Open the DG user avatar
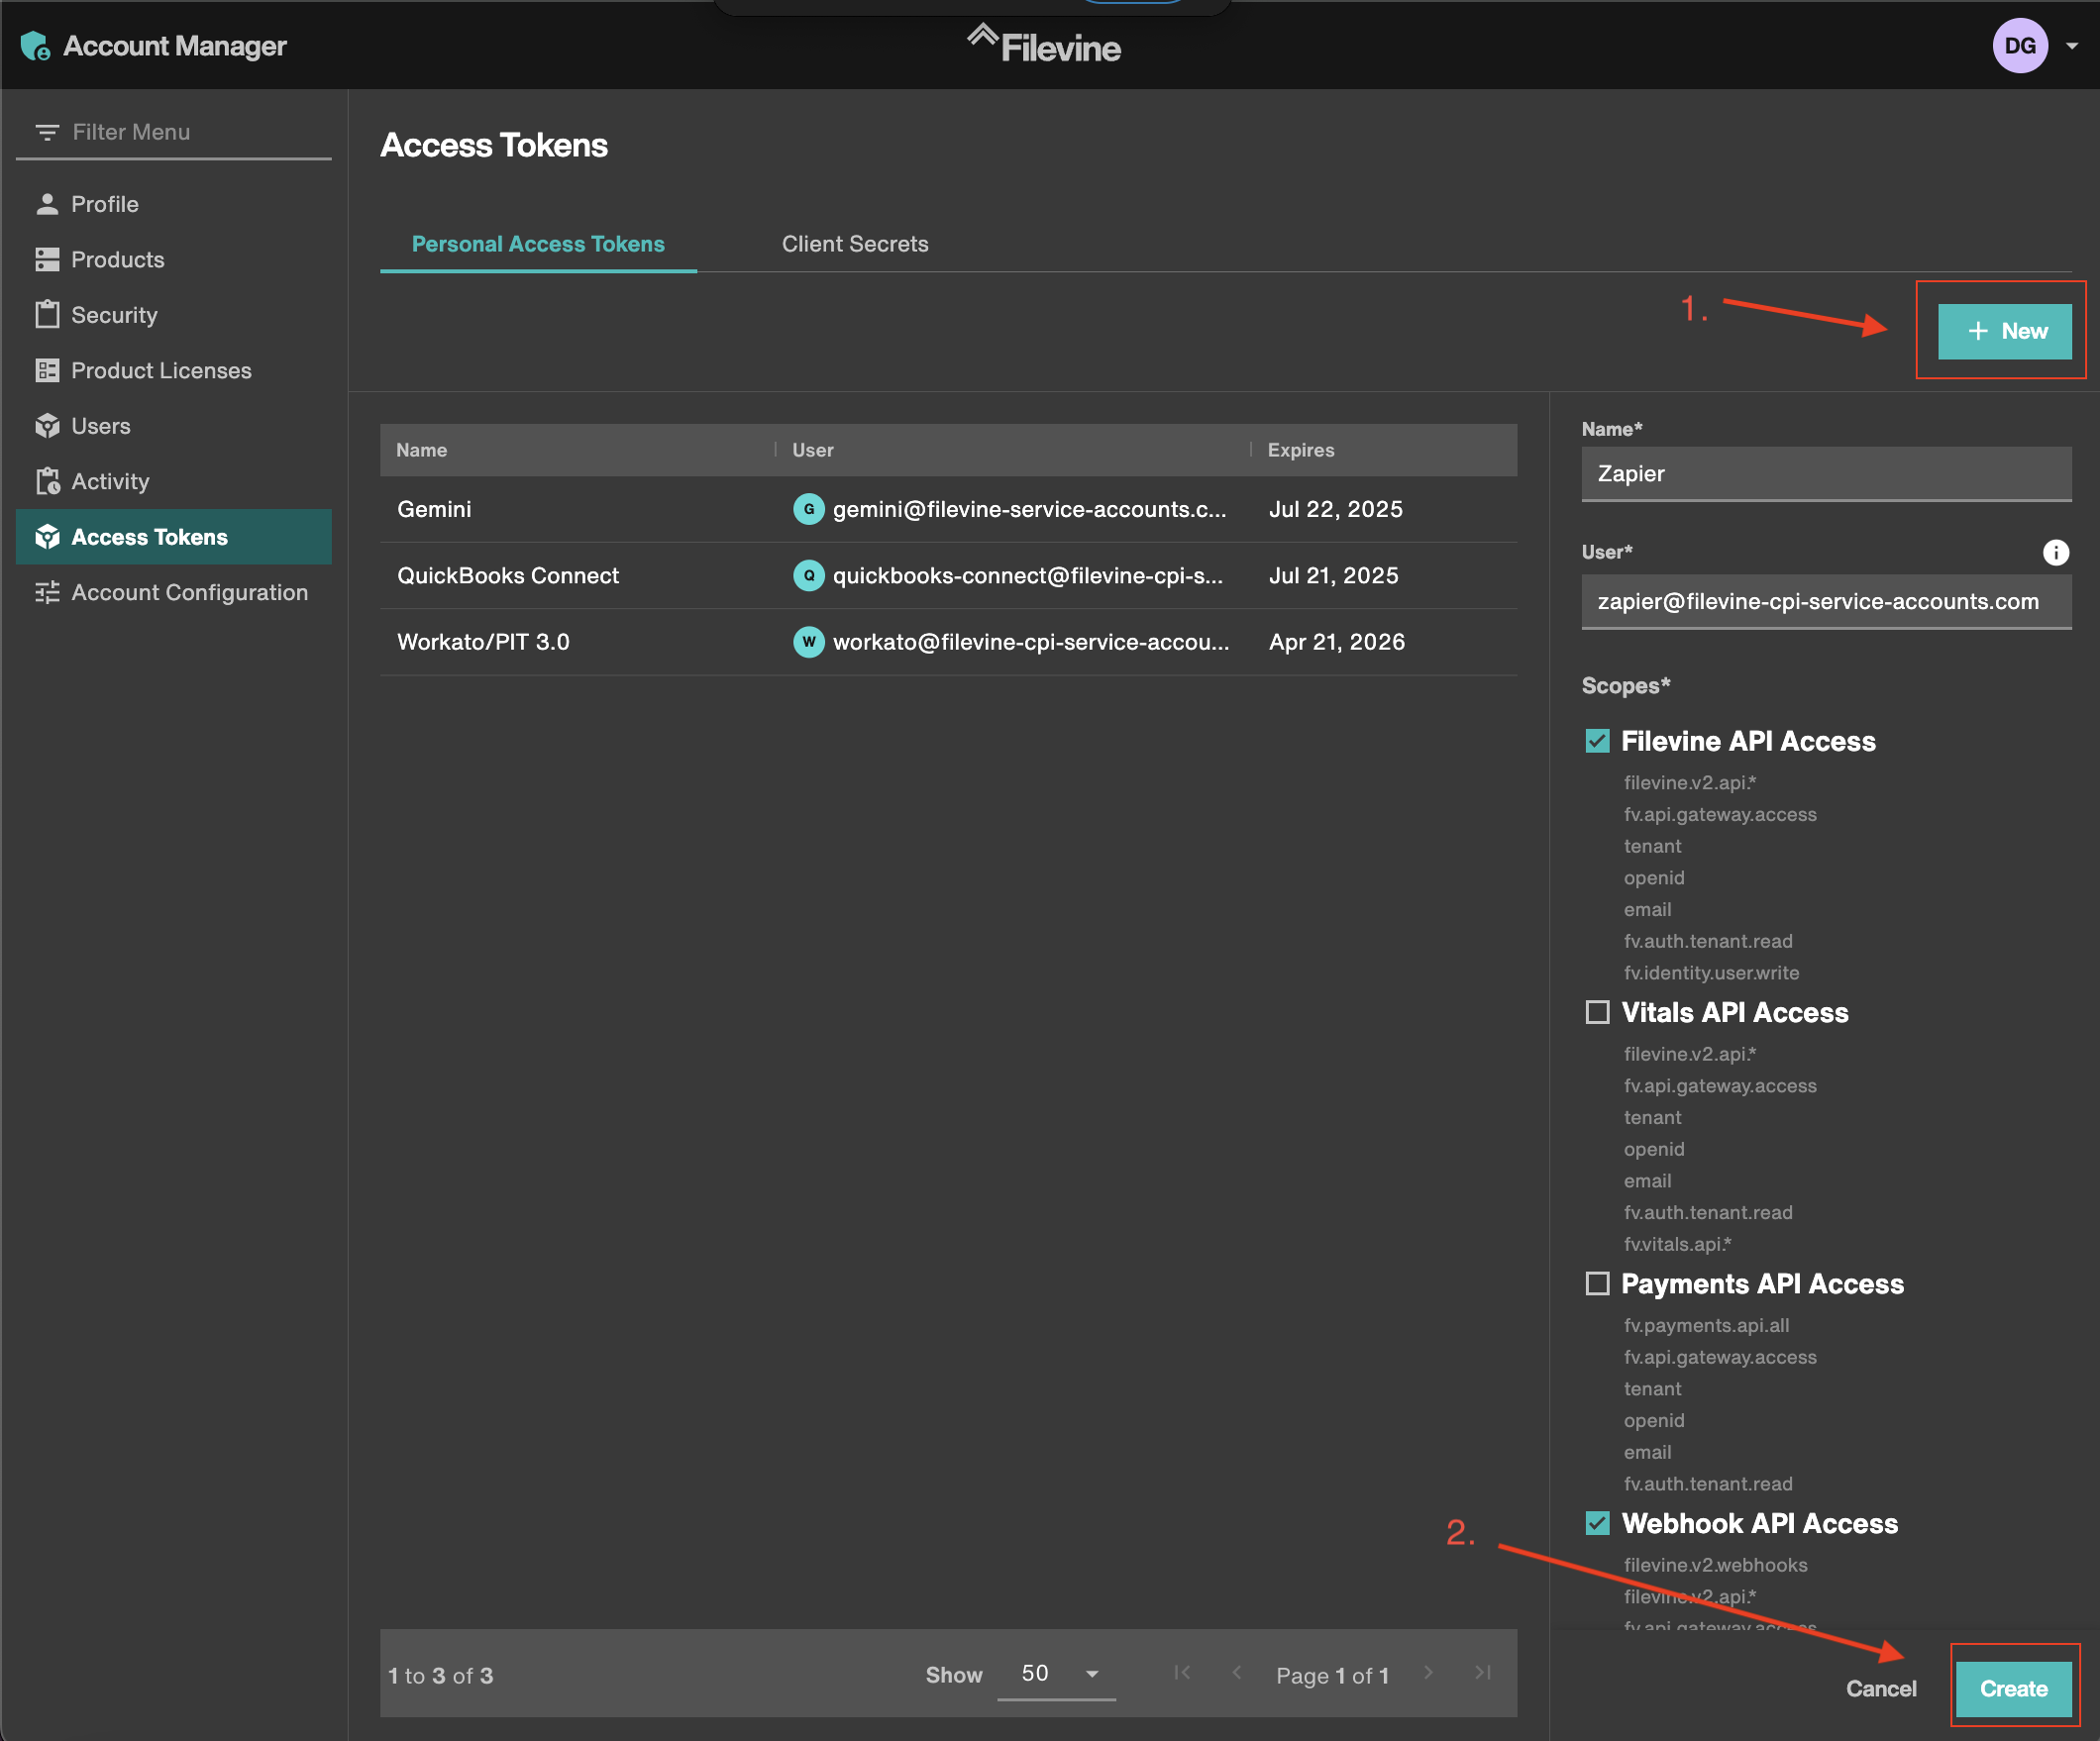This screenshot has width=2100, height=1741. coord(2020,46)
